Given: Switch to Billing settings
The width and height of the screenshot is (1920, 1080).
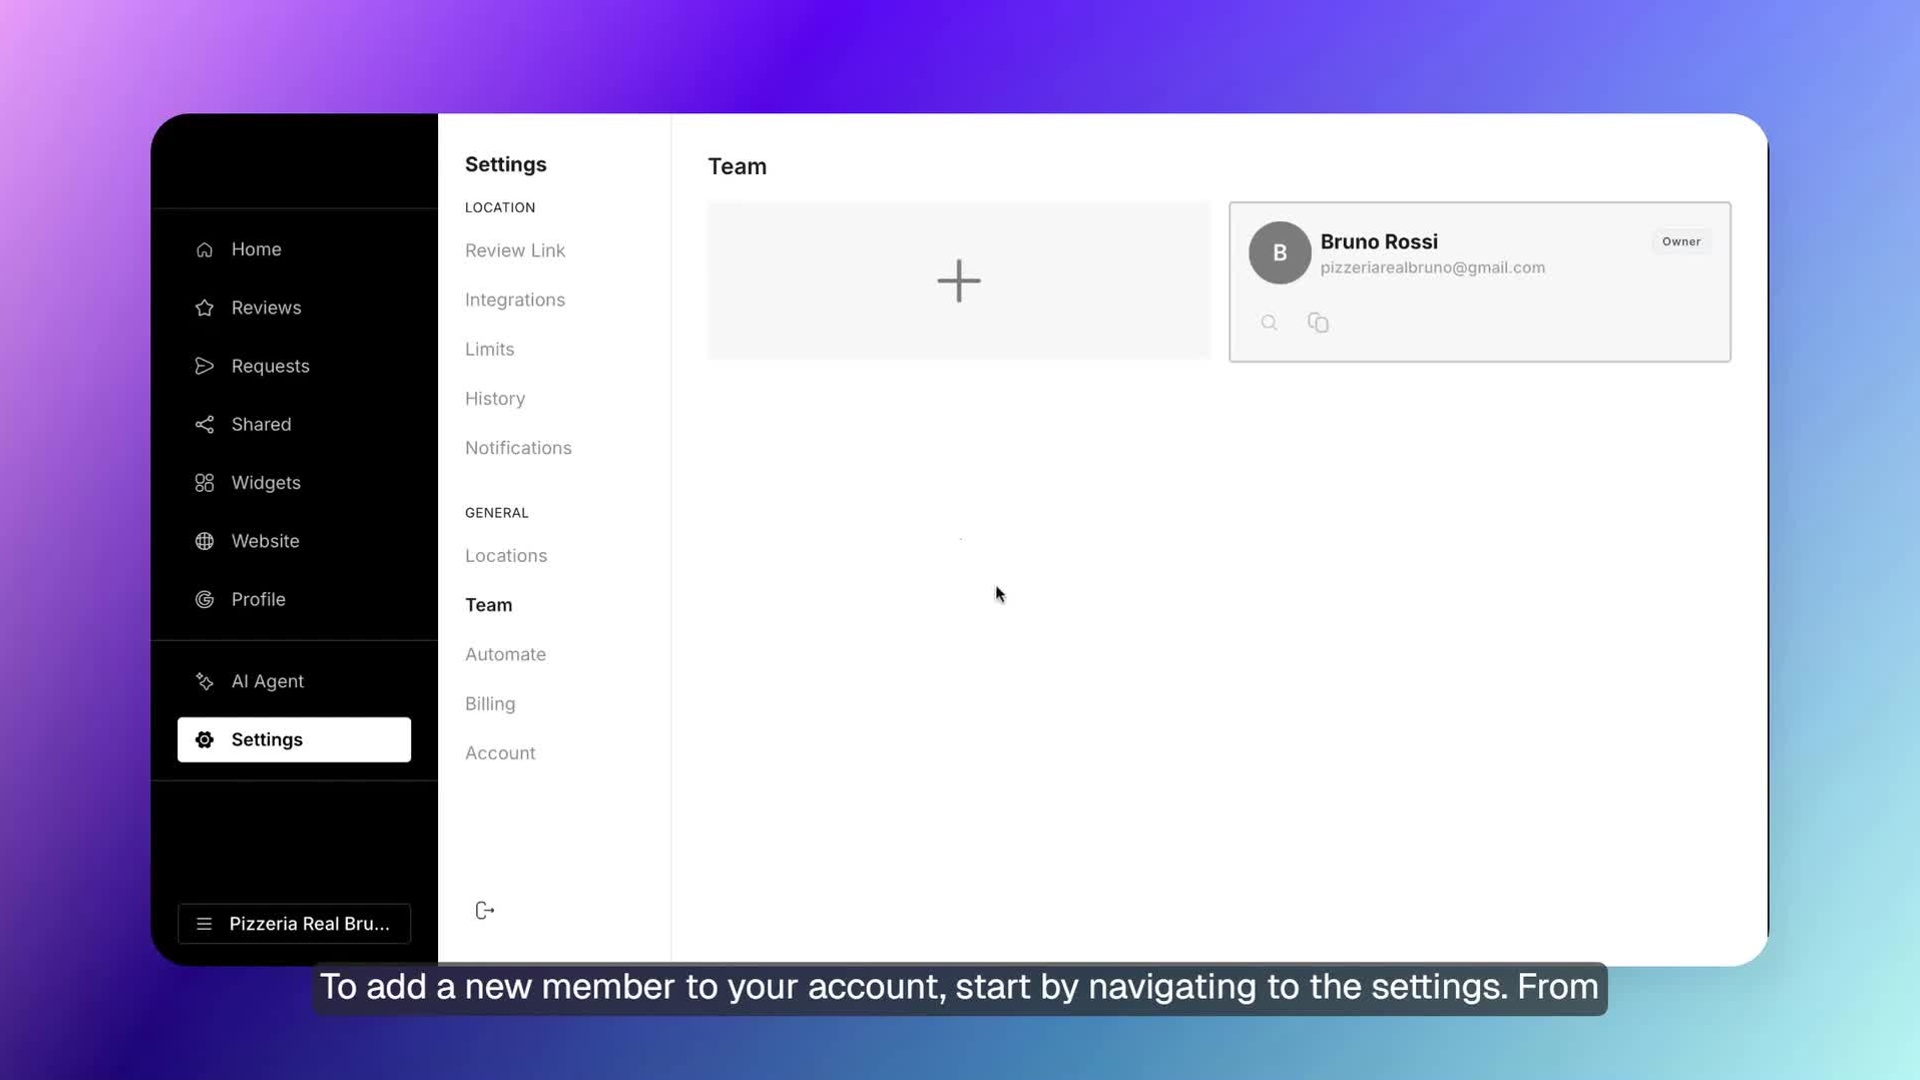Looking at the screenshot, I should [490, 704].
